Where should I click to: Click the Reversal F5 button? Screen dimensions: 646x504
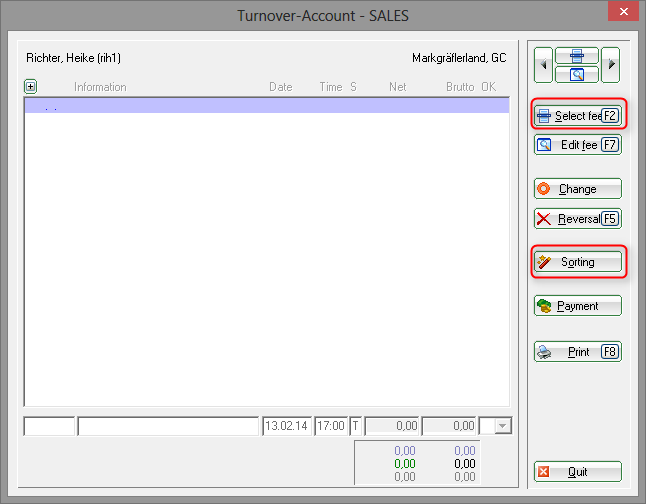(x=578, y=218)
